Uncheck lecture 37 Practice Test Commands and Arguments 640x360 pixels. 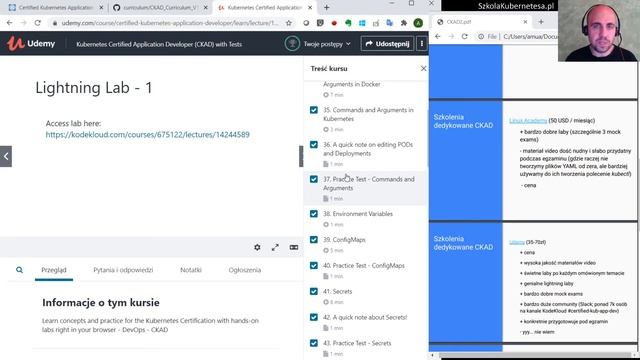pos(313,179)
